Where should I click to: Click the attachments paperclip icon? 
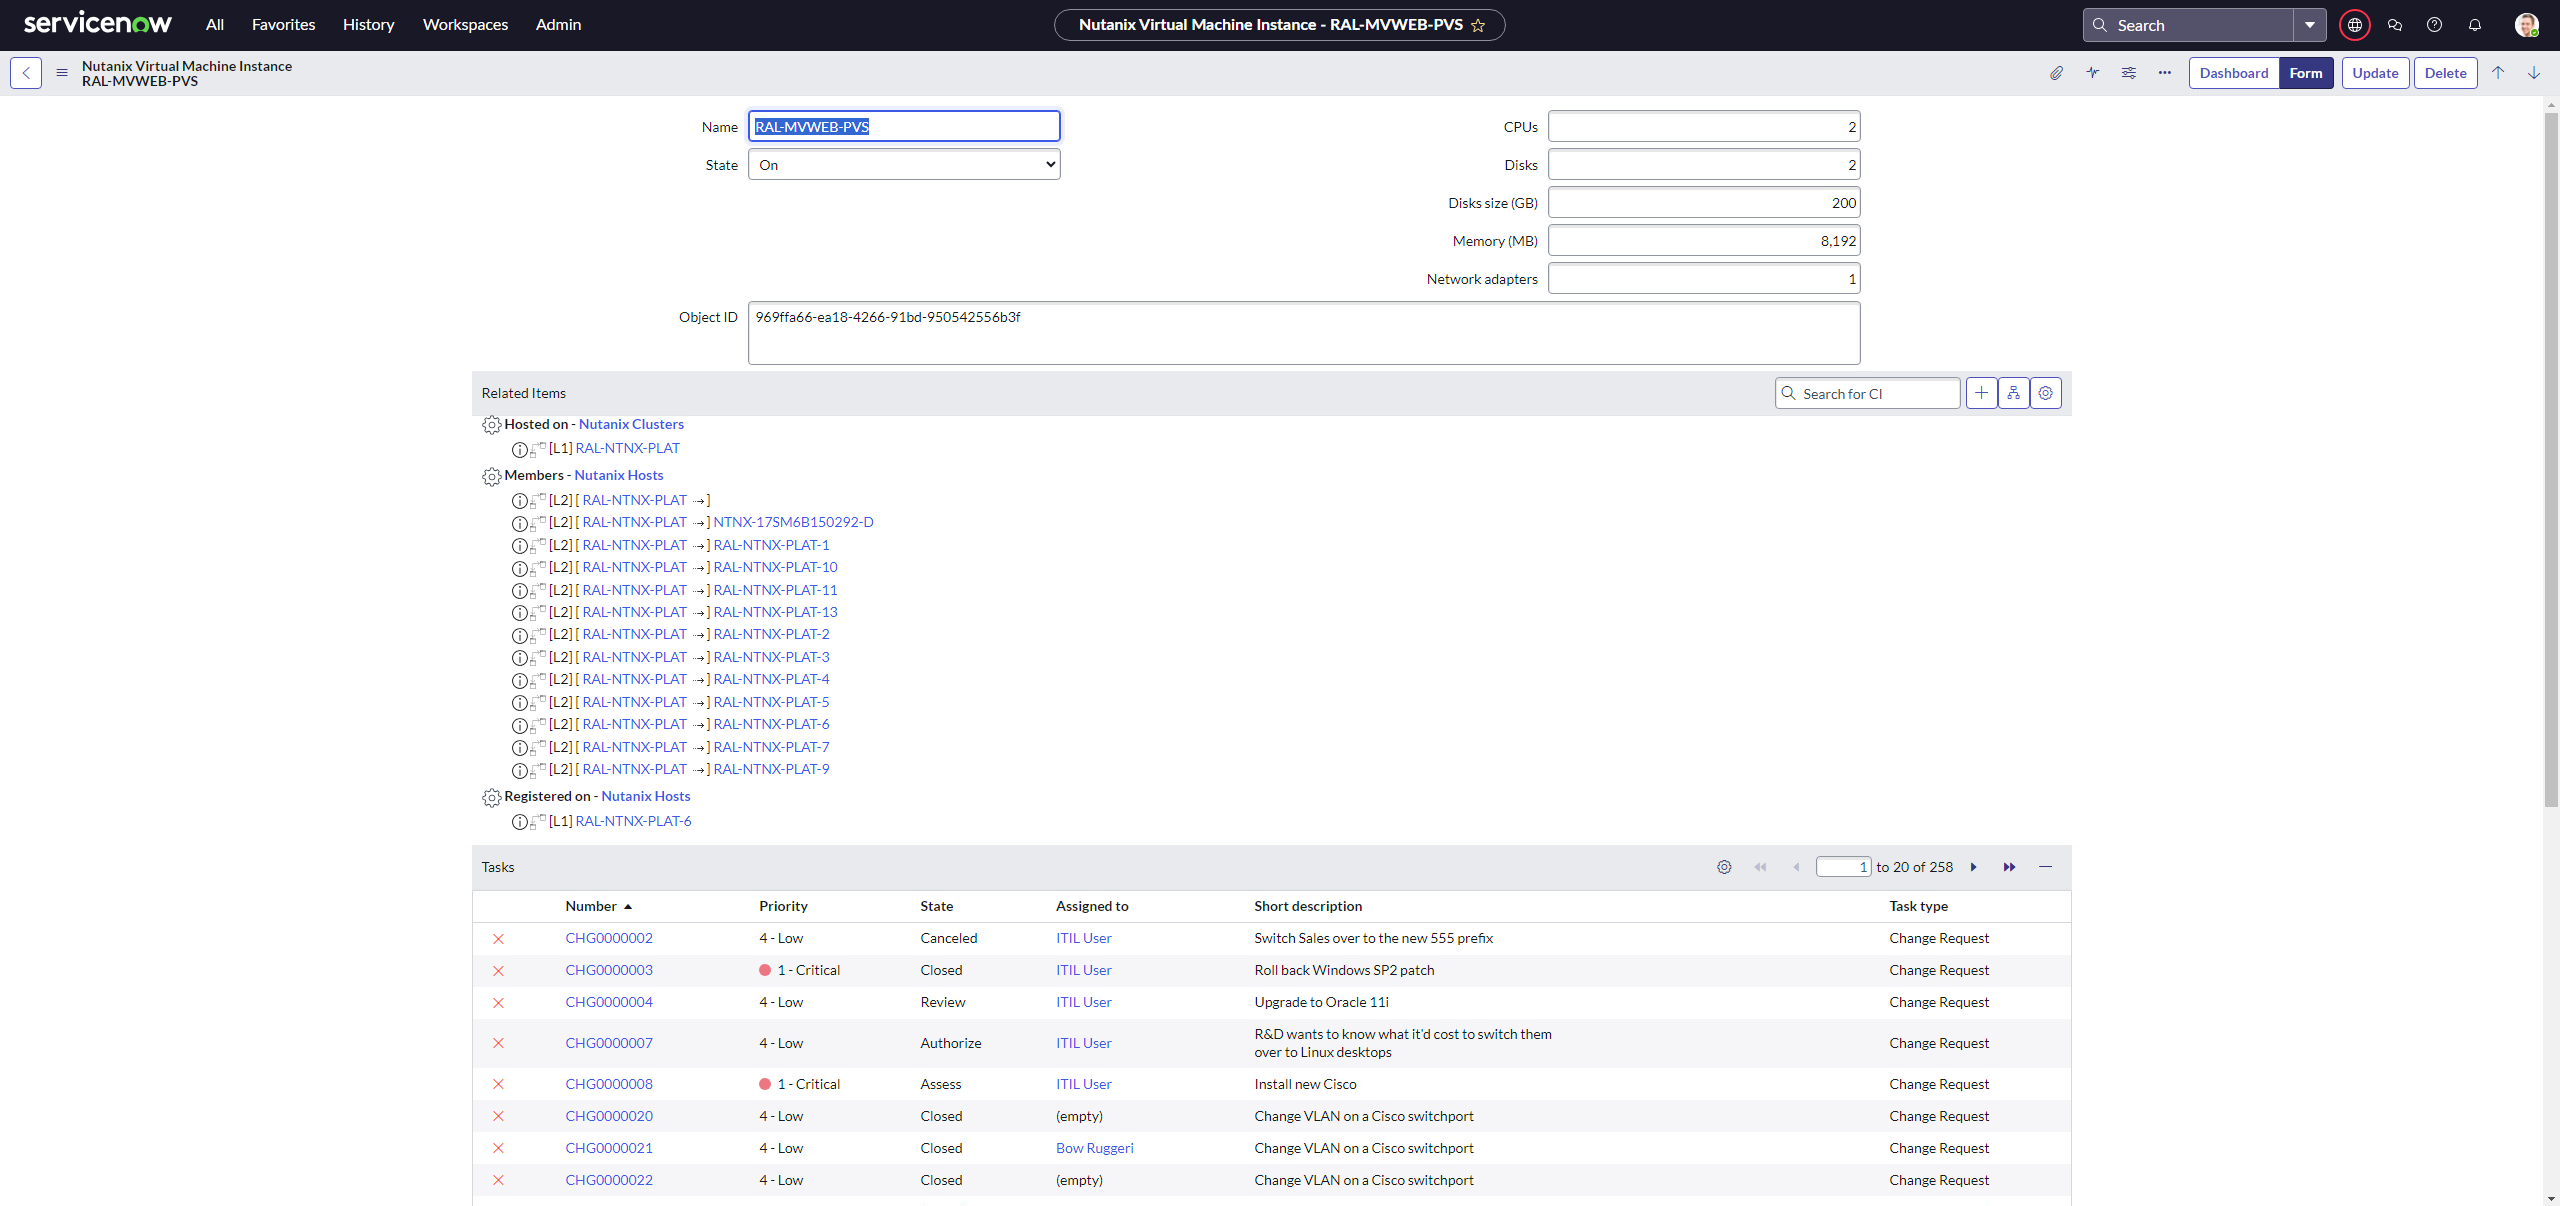pyautogui.click(x=2056, y=73)
